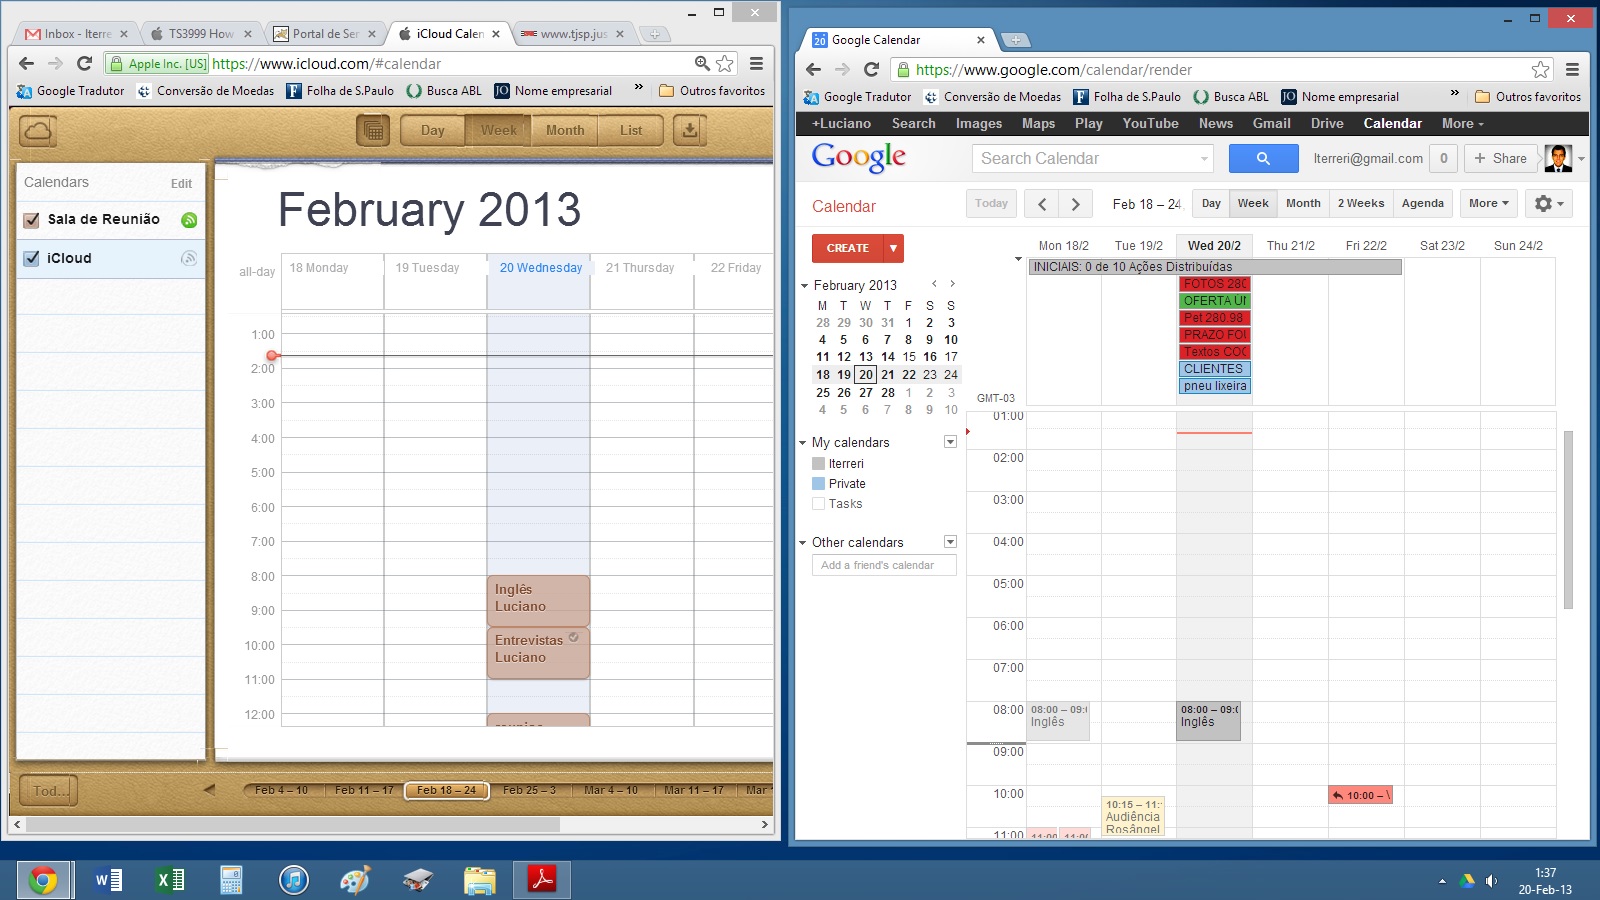The height and width of the screenshot is (900, 1600).
Task: Go to previous week in Google Calendar
Action: pos(1042,204)
